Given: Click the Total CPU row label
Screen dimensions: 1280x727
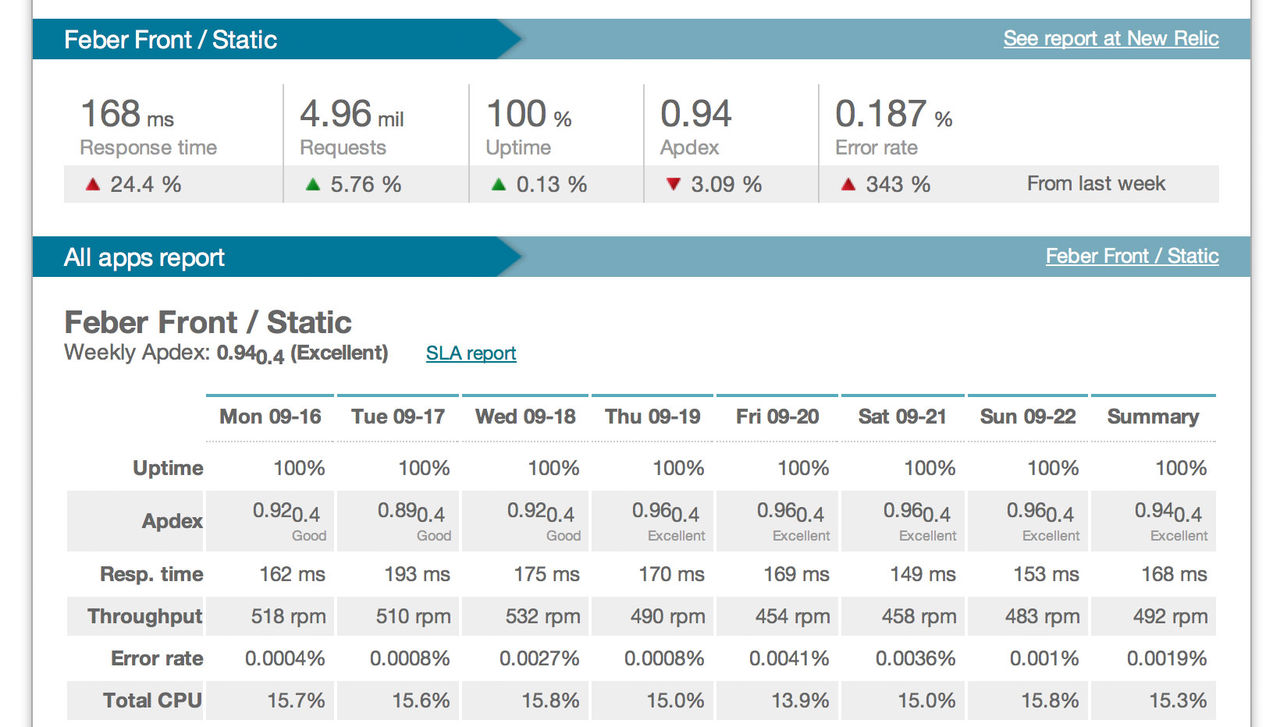Looking at the screenshot, I should pyautogui.click(x=152, y=700).
